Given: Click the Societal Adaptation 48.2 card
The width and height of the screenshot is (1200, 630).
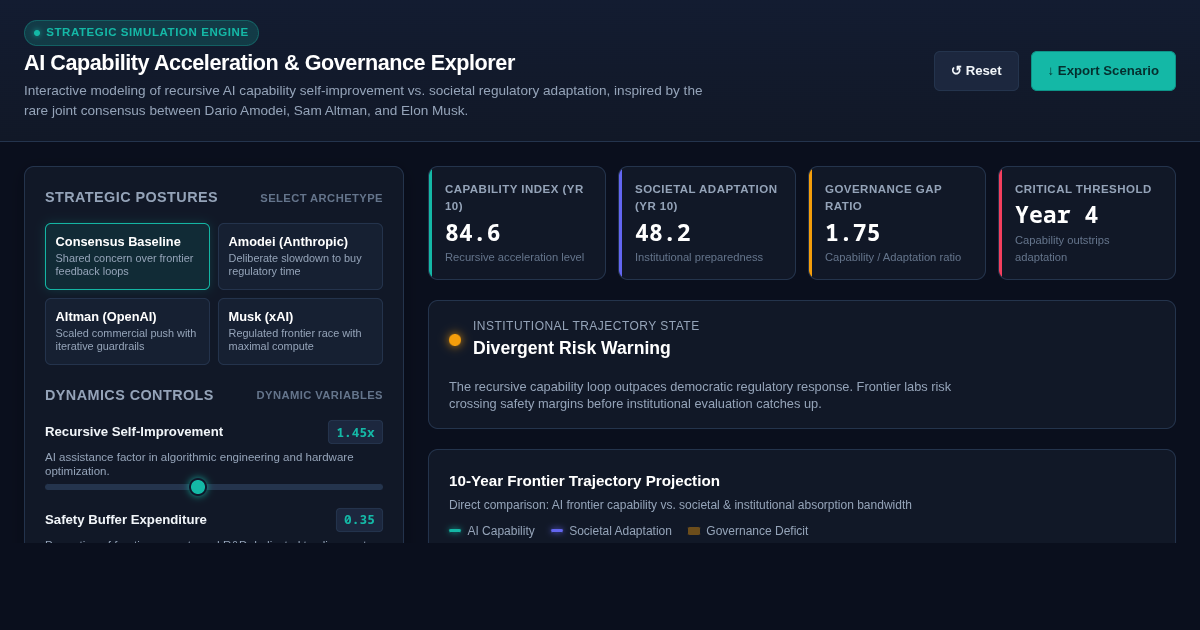Looking at the screenshot, I should [707, 223].
